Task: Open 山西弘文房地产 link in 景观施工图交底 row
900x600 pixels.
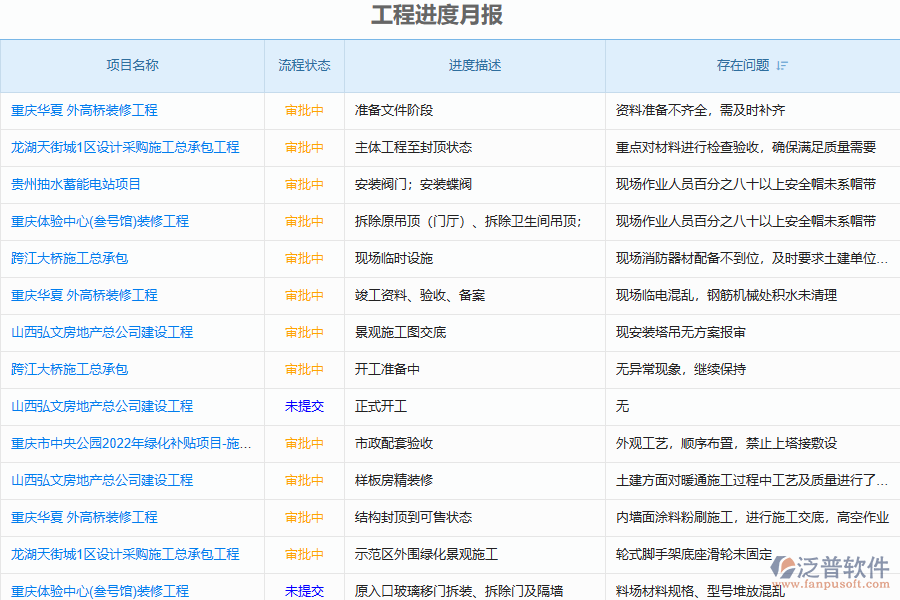Action: point(102,332)
